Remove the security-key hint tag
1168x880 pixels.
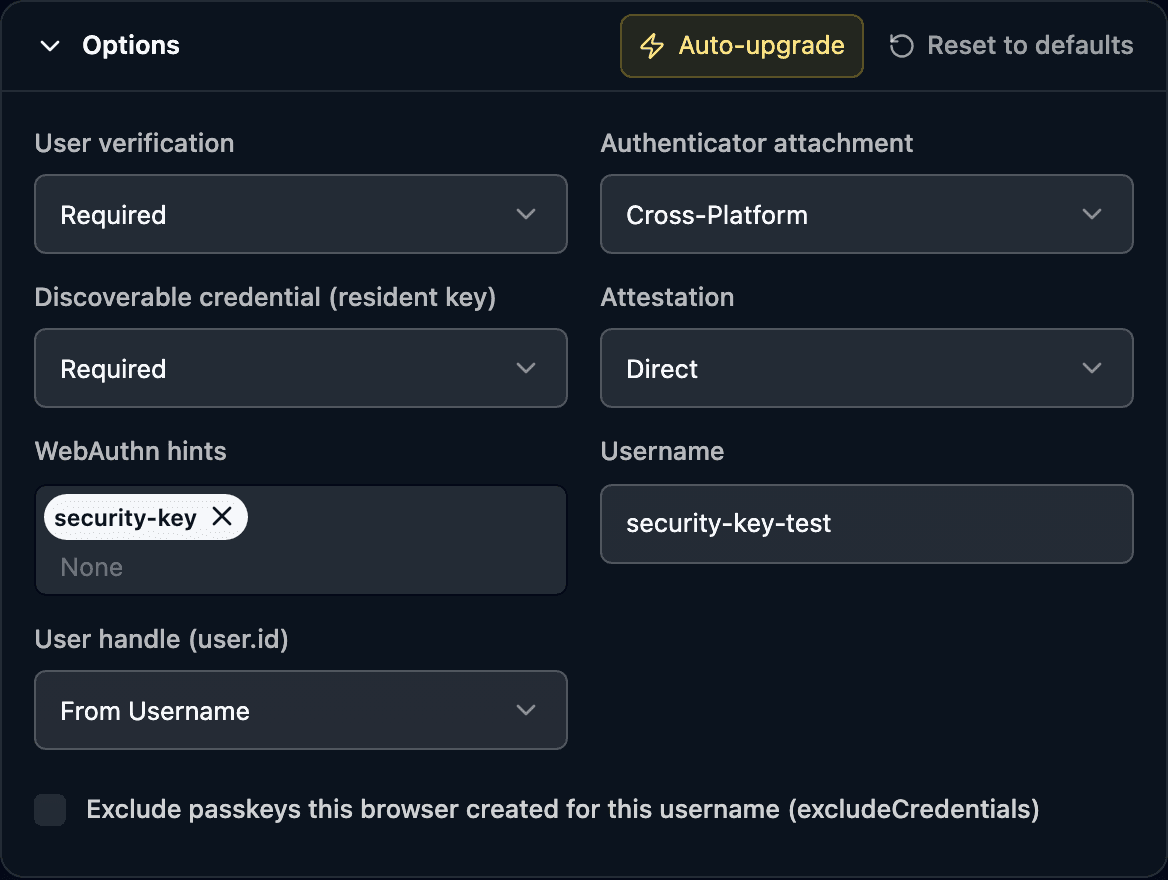pyautogui.click(x=222, y=516)
